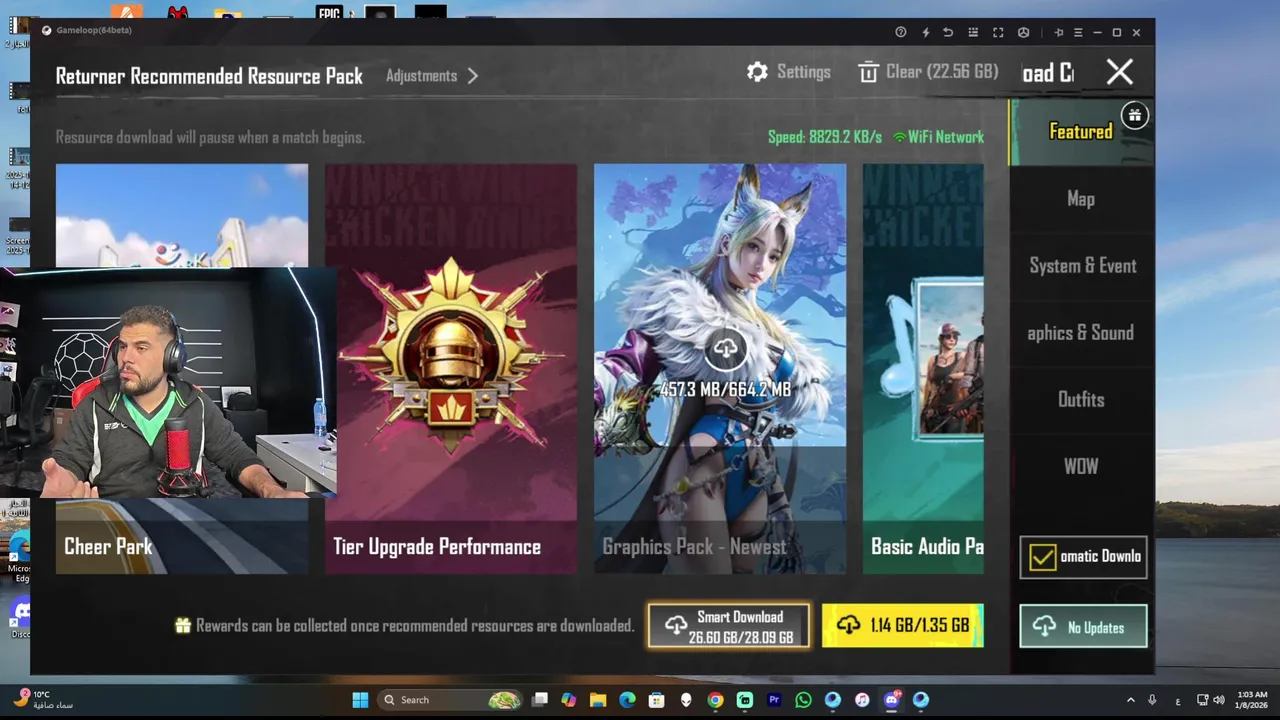Switch to the Outfits tab
Viewport: 1280px width, 720px height.
pyautogui.click(x=1081, y=400)
